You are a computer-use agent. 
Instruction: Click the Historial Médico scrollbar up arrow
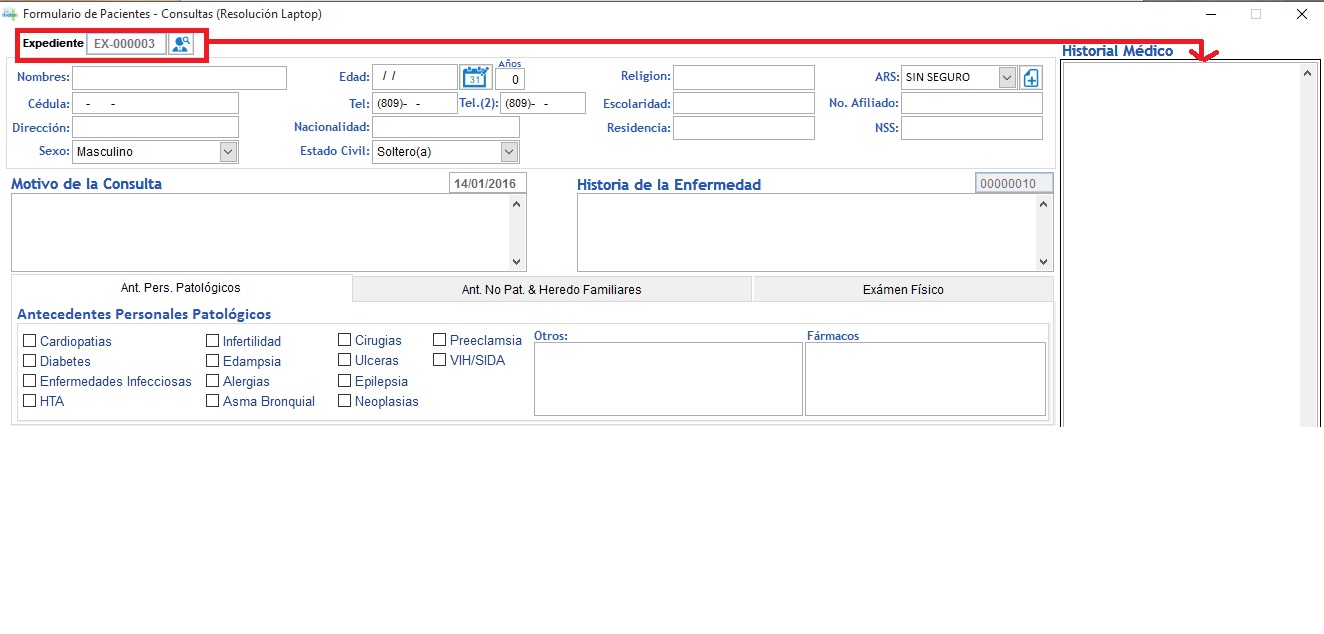(1308, 73)
